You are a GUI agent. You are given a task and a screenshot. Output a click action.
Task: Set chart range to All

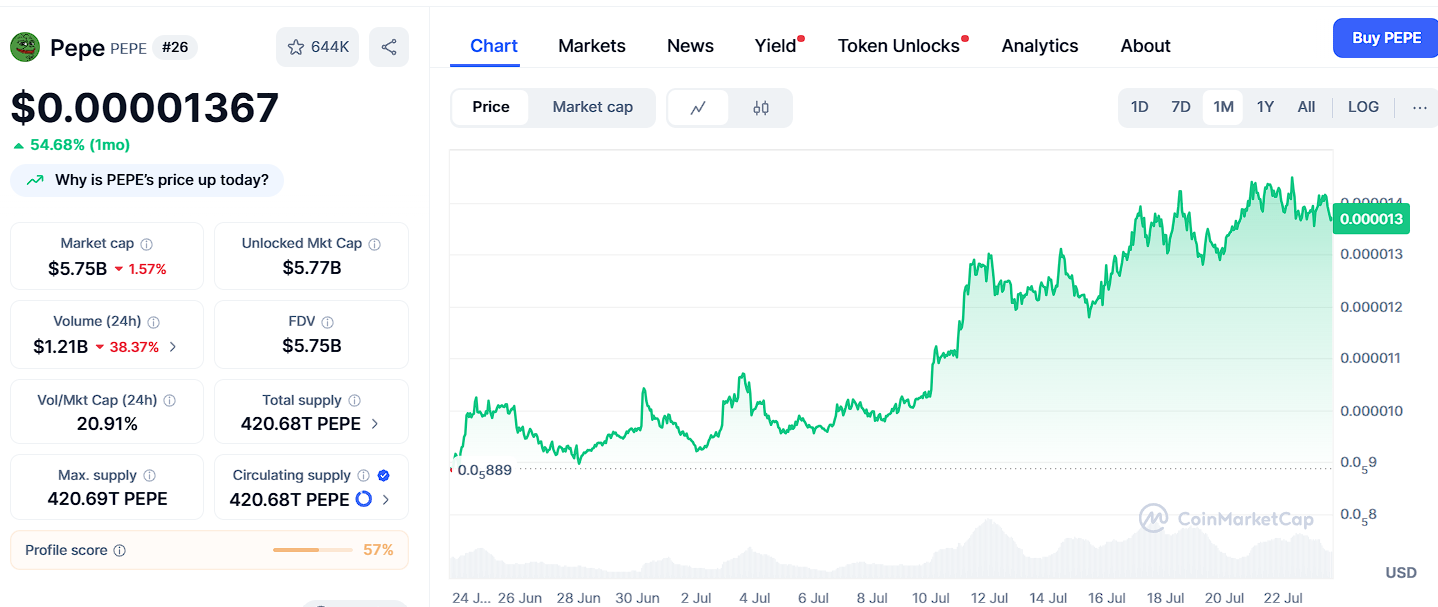coord(1306,107)
